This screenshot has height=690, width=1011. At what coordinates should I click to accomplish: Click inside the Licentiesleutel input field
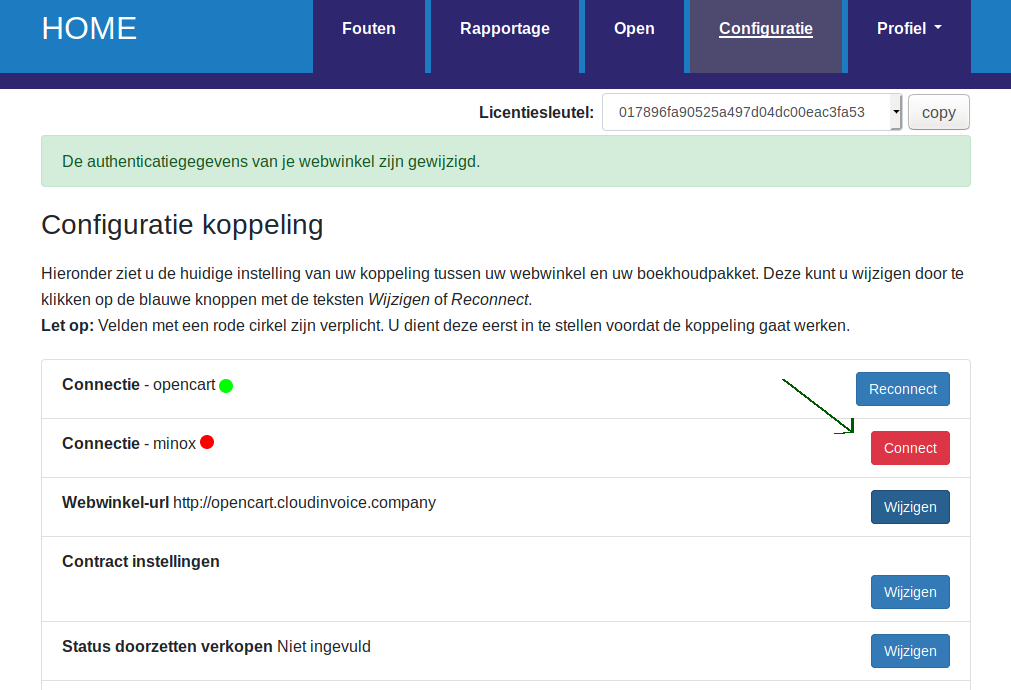[x=750, y=112]
